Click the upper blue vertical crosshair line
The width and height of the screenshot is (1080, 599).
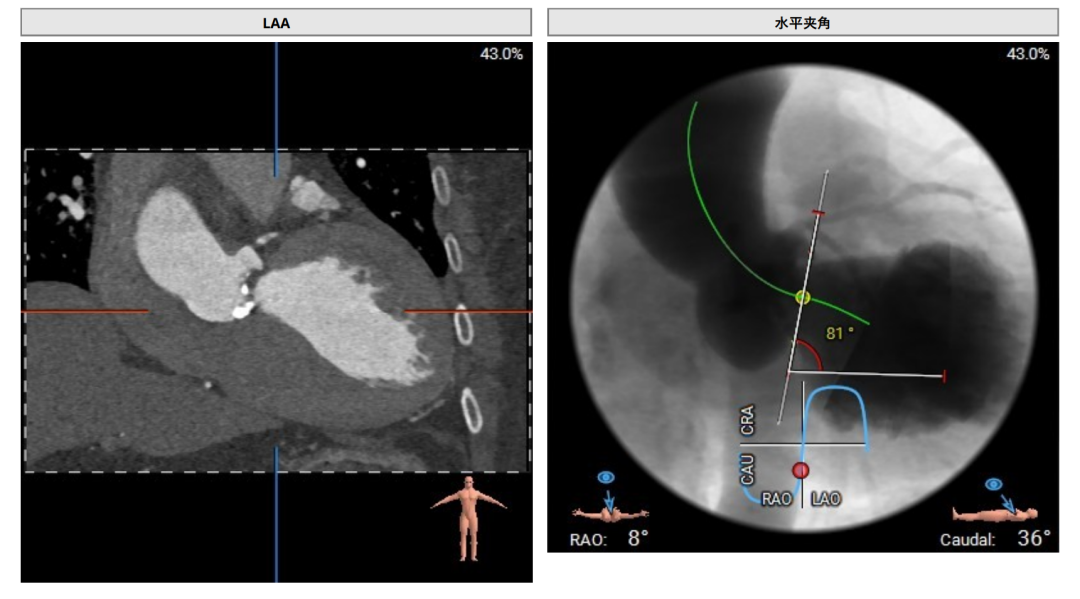coord(276,109)
